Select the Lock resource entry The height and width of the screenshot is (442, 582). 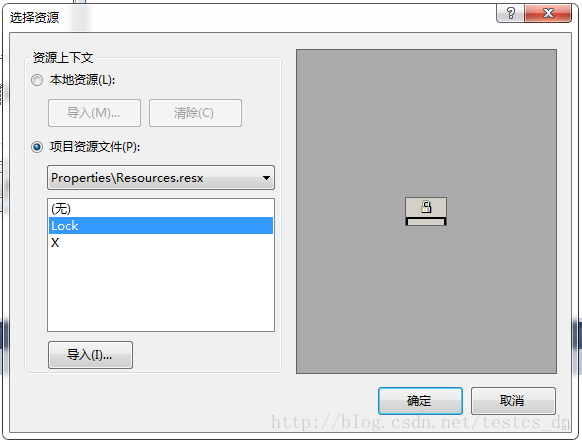[161, 226]
